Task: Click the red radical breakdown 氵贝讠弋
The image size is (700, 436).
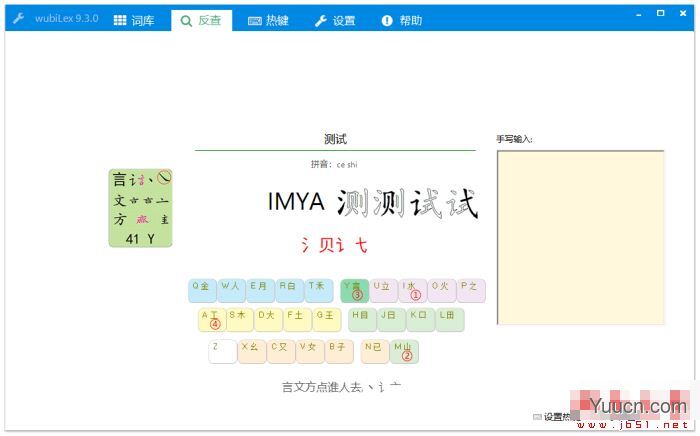Action: [x=334, y=245]
